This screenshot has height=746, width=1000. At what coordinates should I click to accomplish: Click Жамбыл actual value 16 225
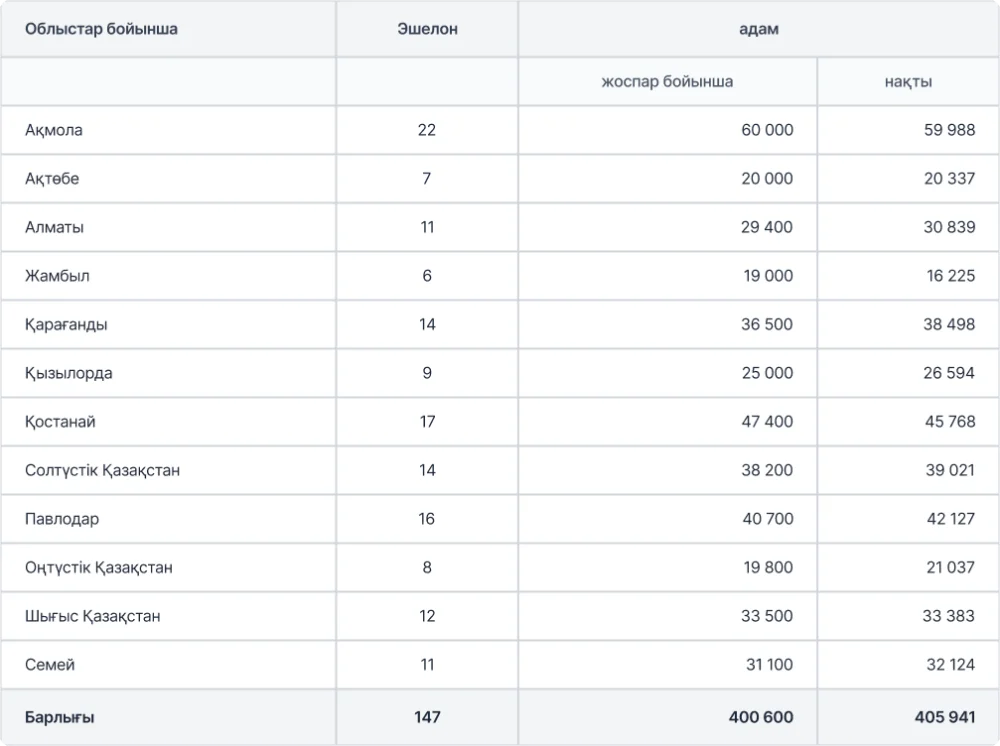(949, 276)
